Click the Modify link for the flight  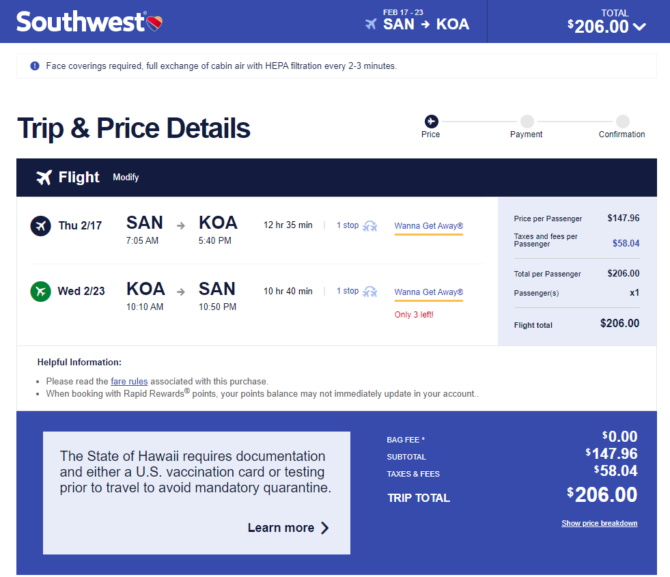(x=126, y=177)
